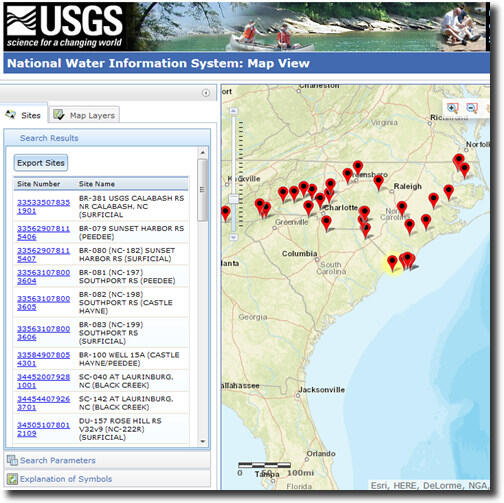Click the site marker southwest of Charlotte label
The height and width of the screenshot is (503, 504).
click(309, 208)
